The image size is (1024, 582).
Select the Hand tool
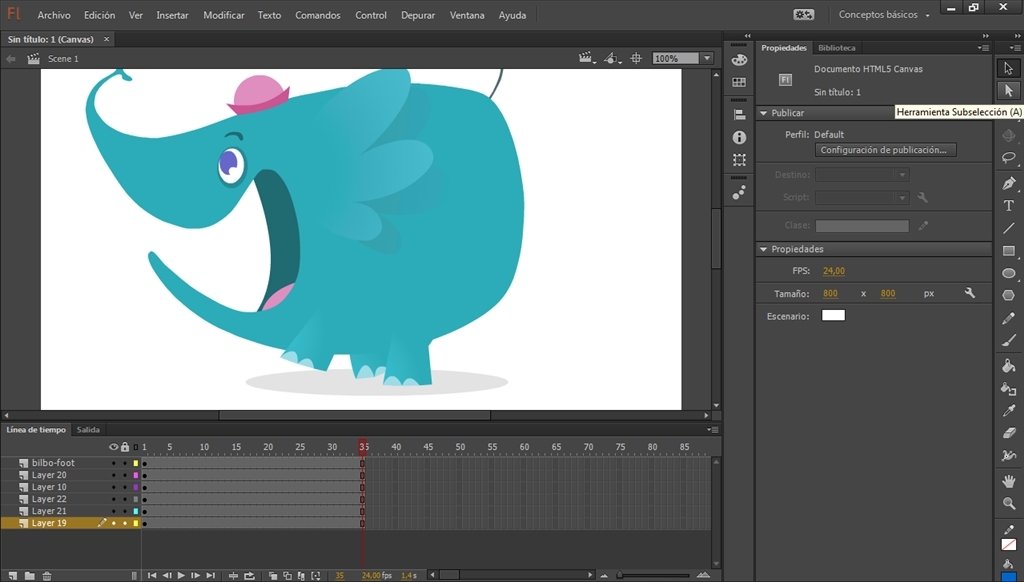(1008, 481)
